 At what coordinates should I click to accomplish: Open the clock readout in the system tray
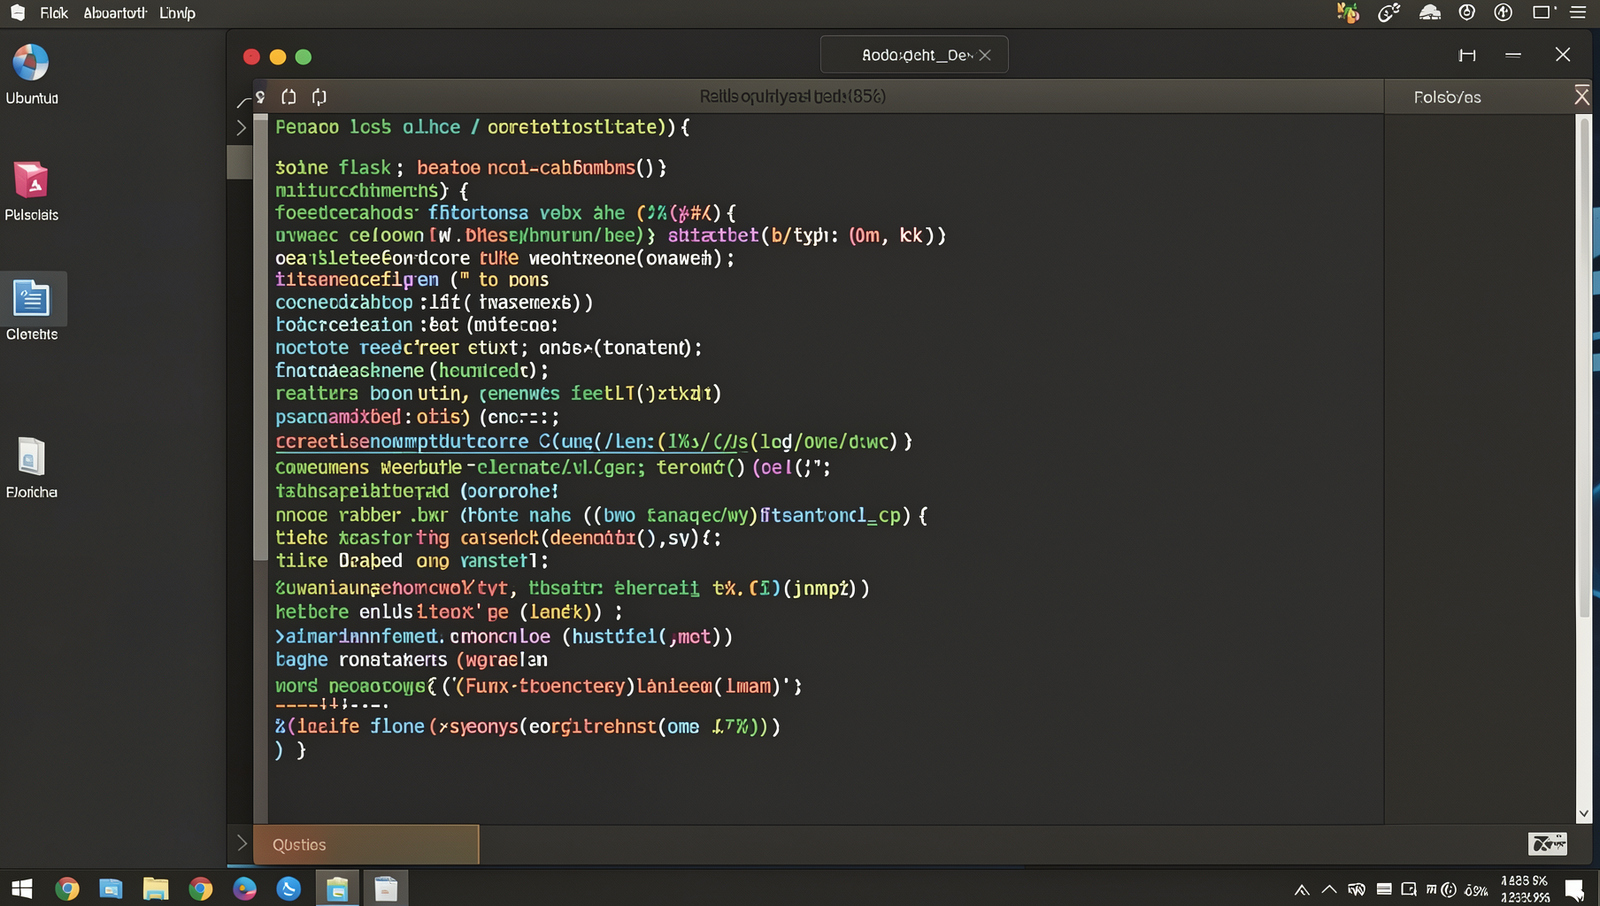click(x=1525, y=889)
